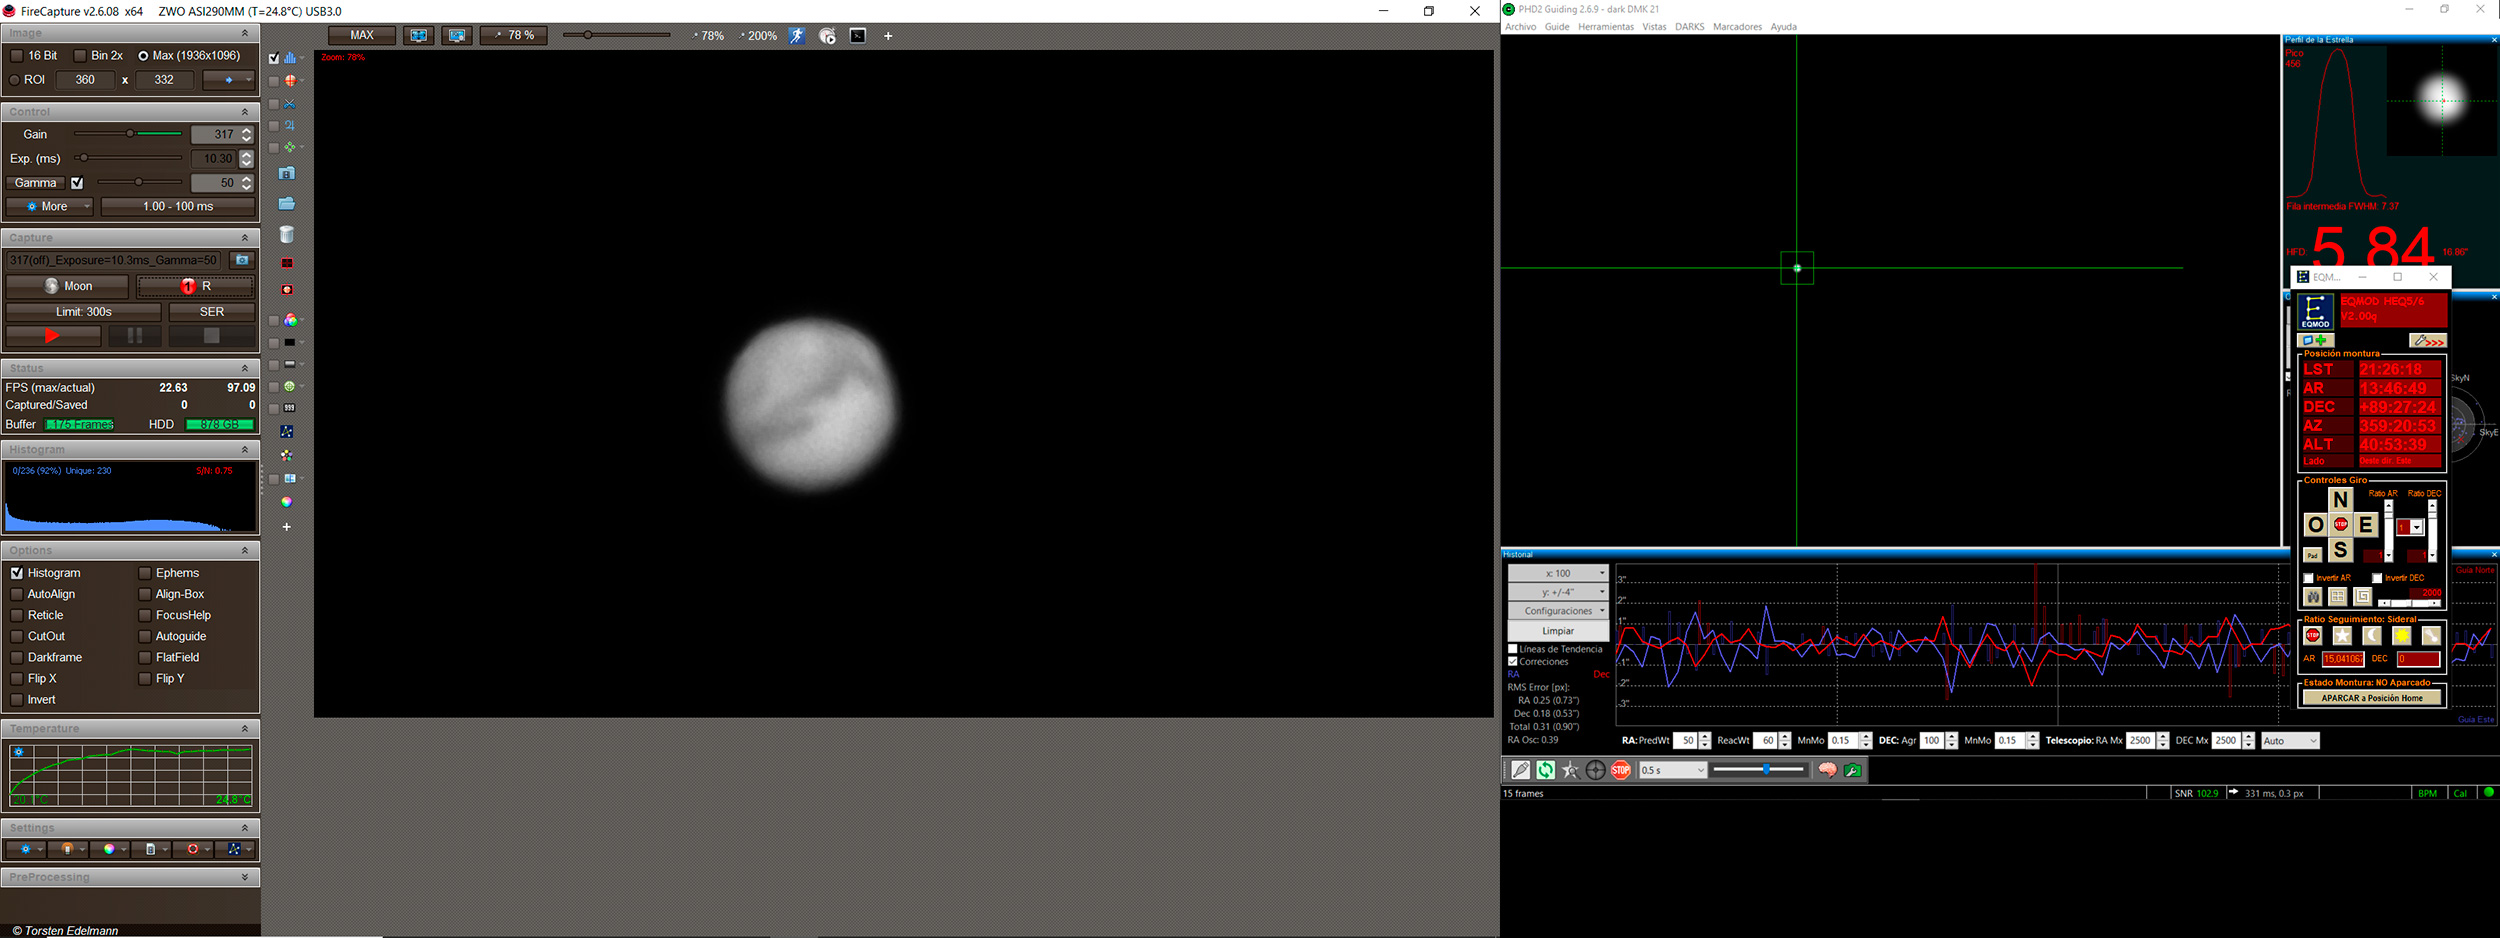
Task: Click the Limit: 300s button
Action: tap(83, 312)
